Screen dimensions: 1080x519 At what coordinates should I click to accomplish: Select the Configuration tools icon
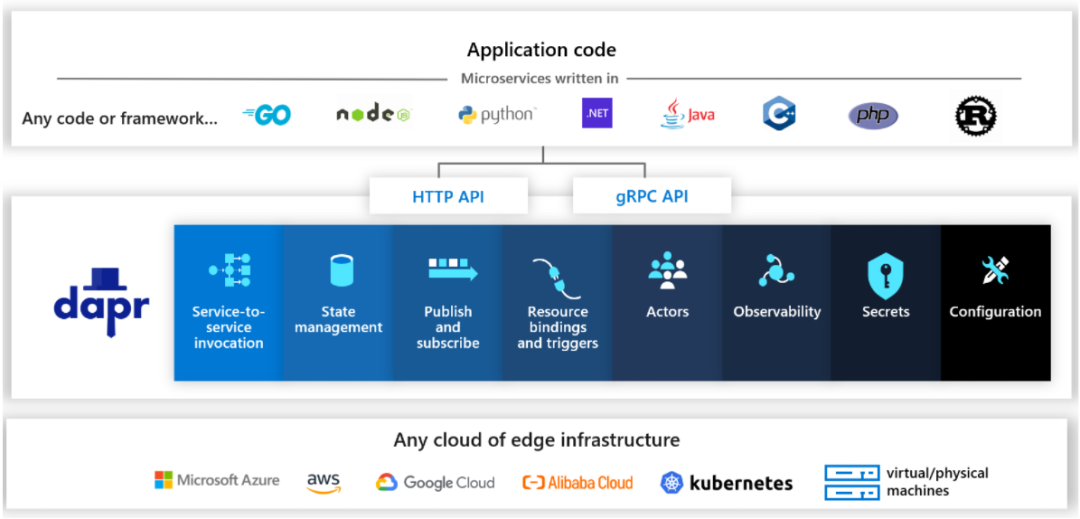click(x=995, y=271)
